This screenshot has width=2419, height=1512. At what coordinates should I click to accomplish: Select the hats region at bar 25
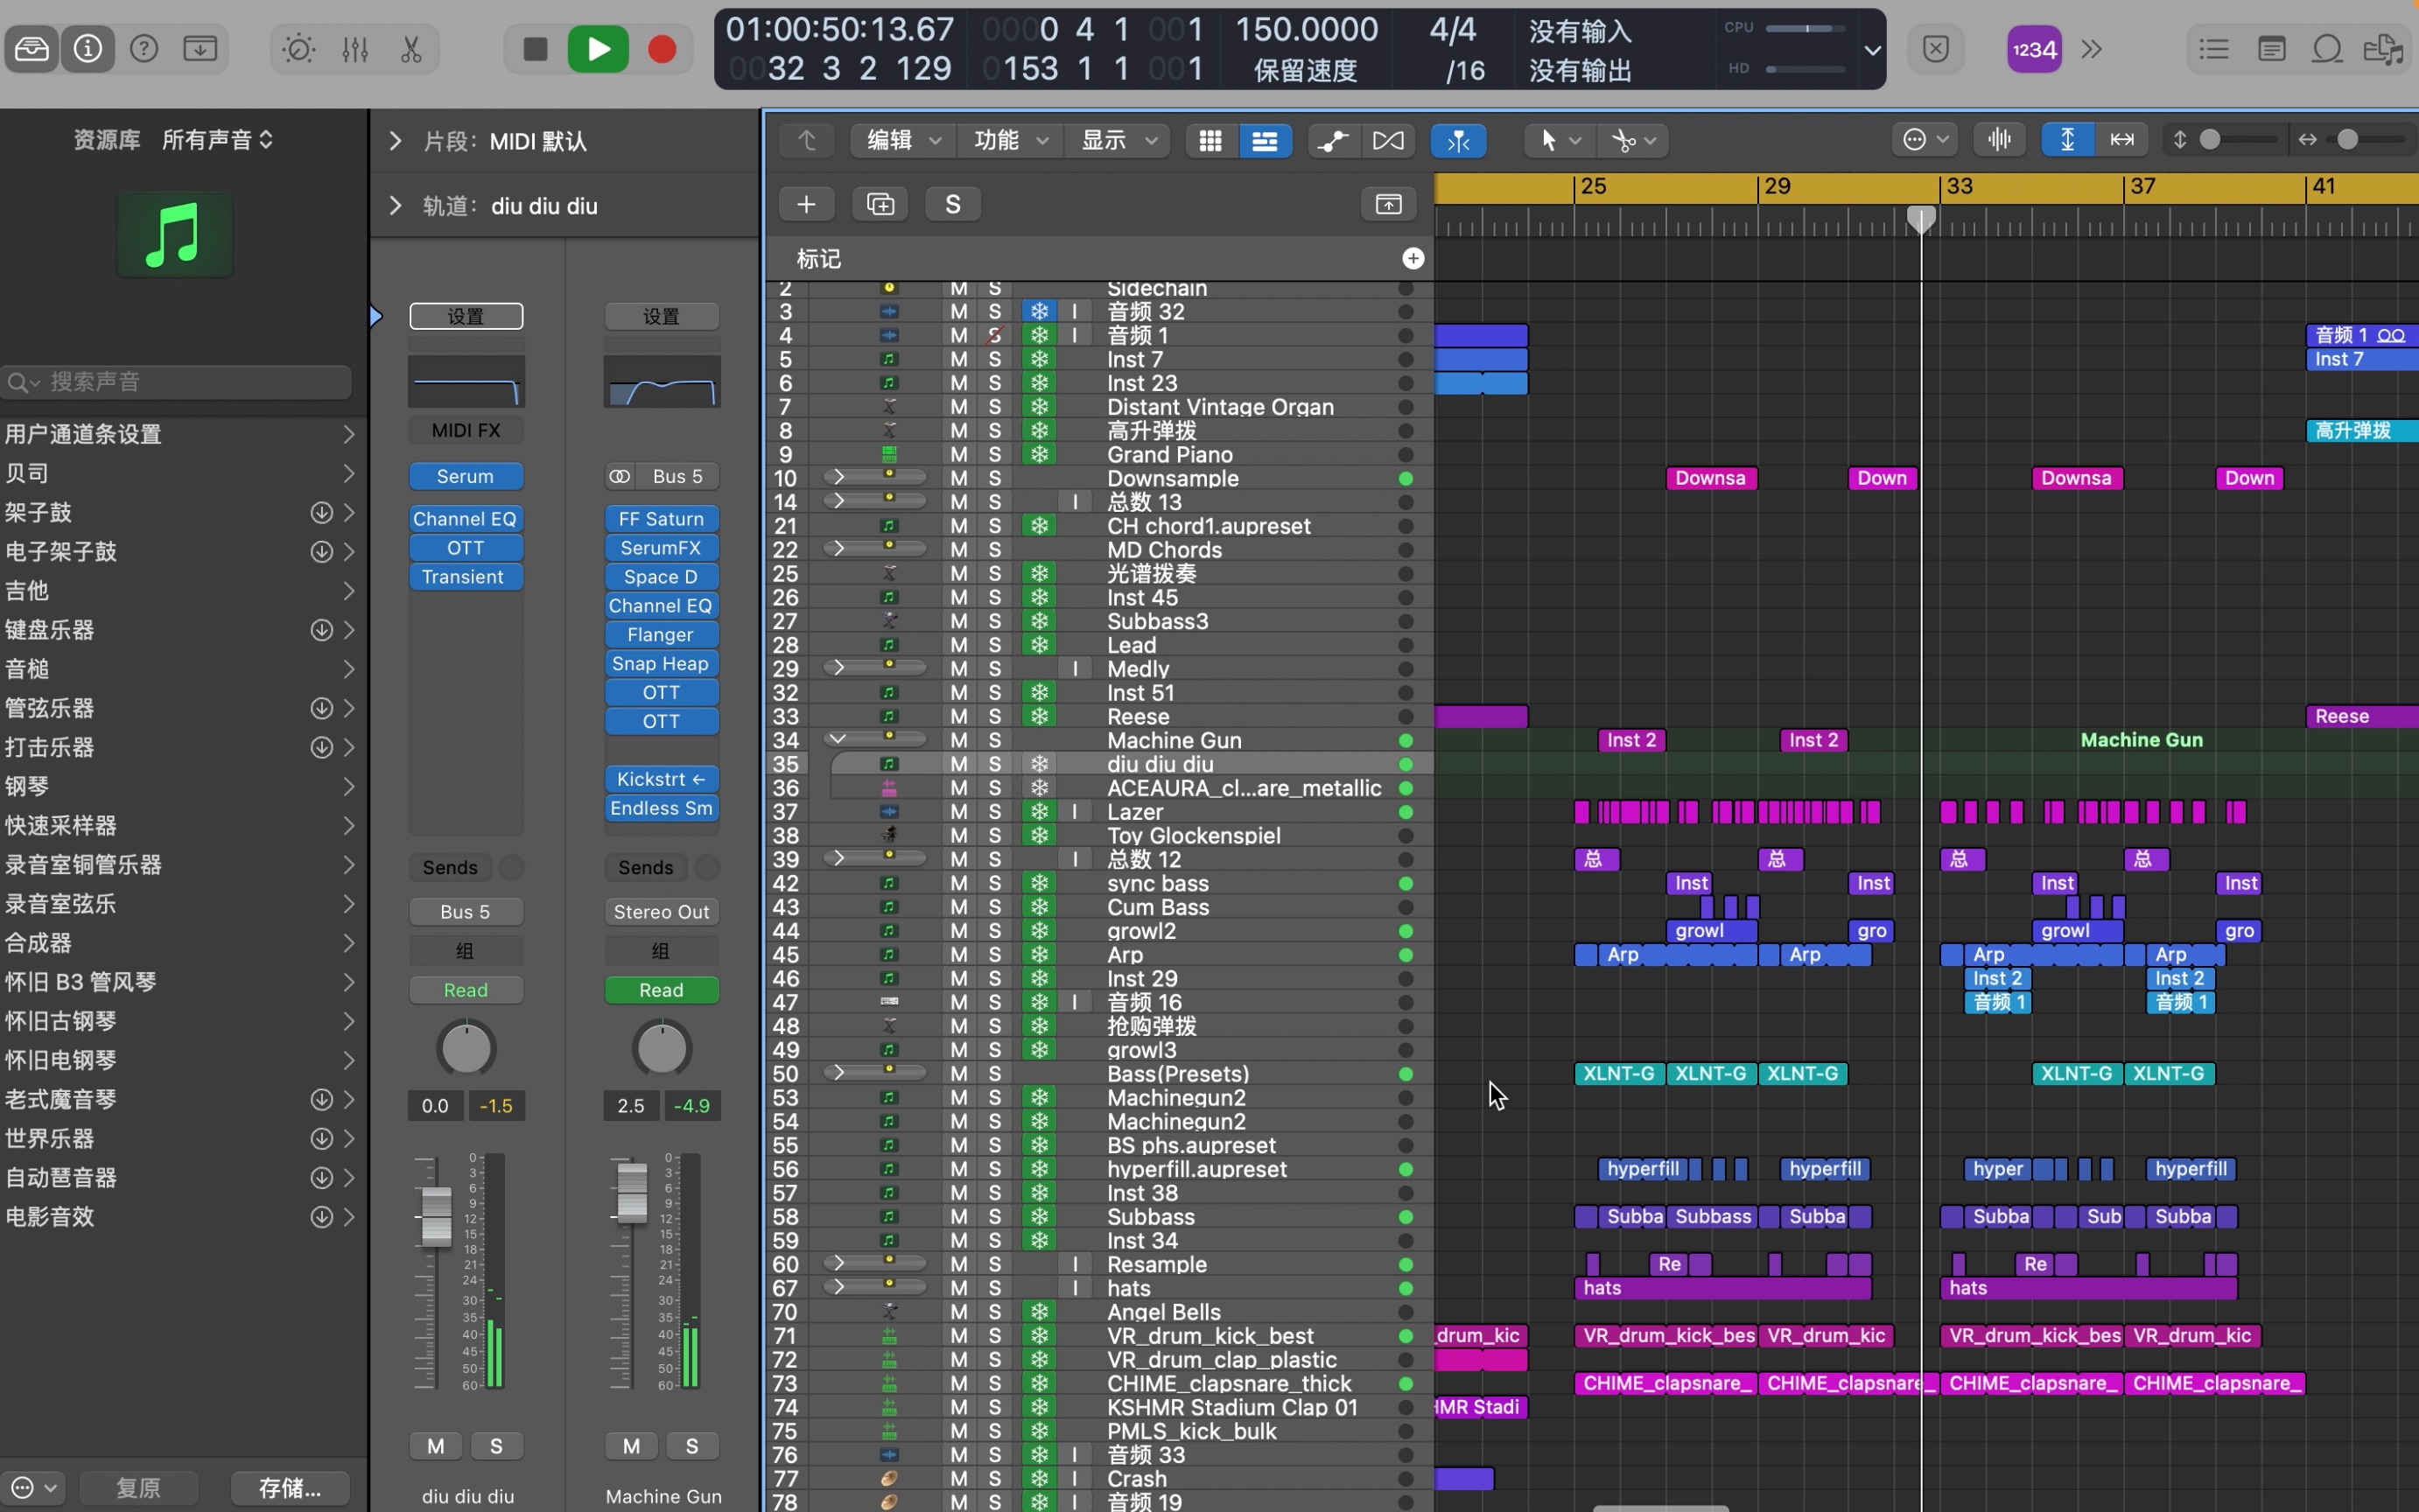pyautogui.click(x=1722, y=1288)
